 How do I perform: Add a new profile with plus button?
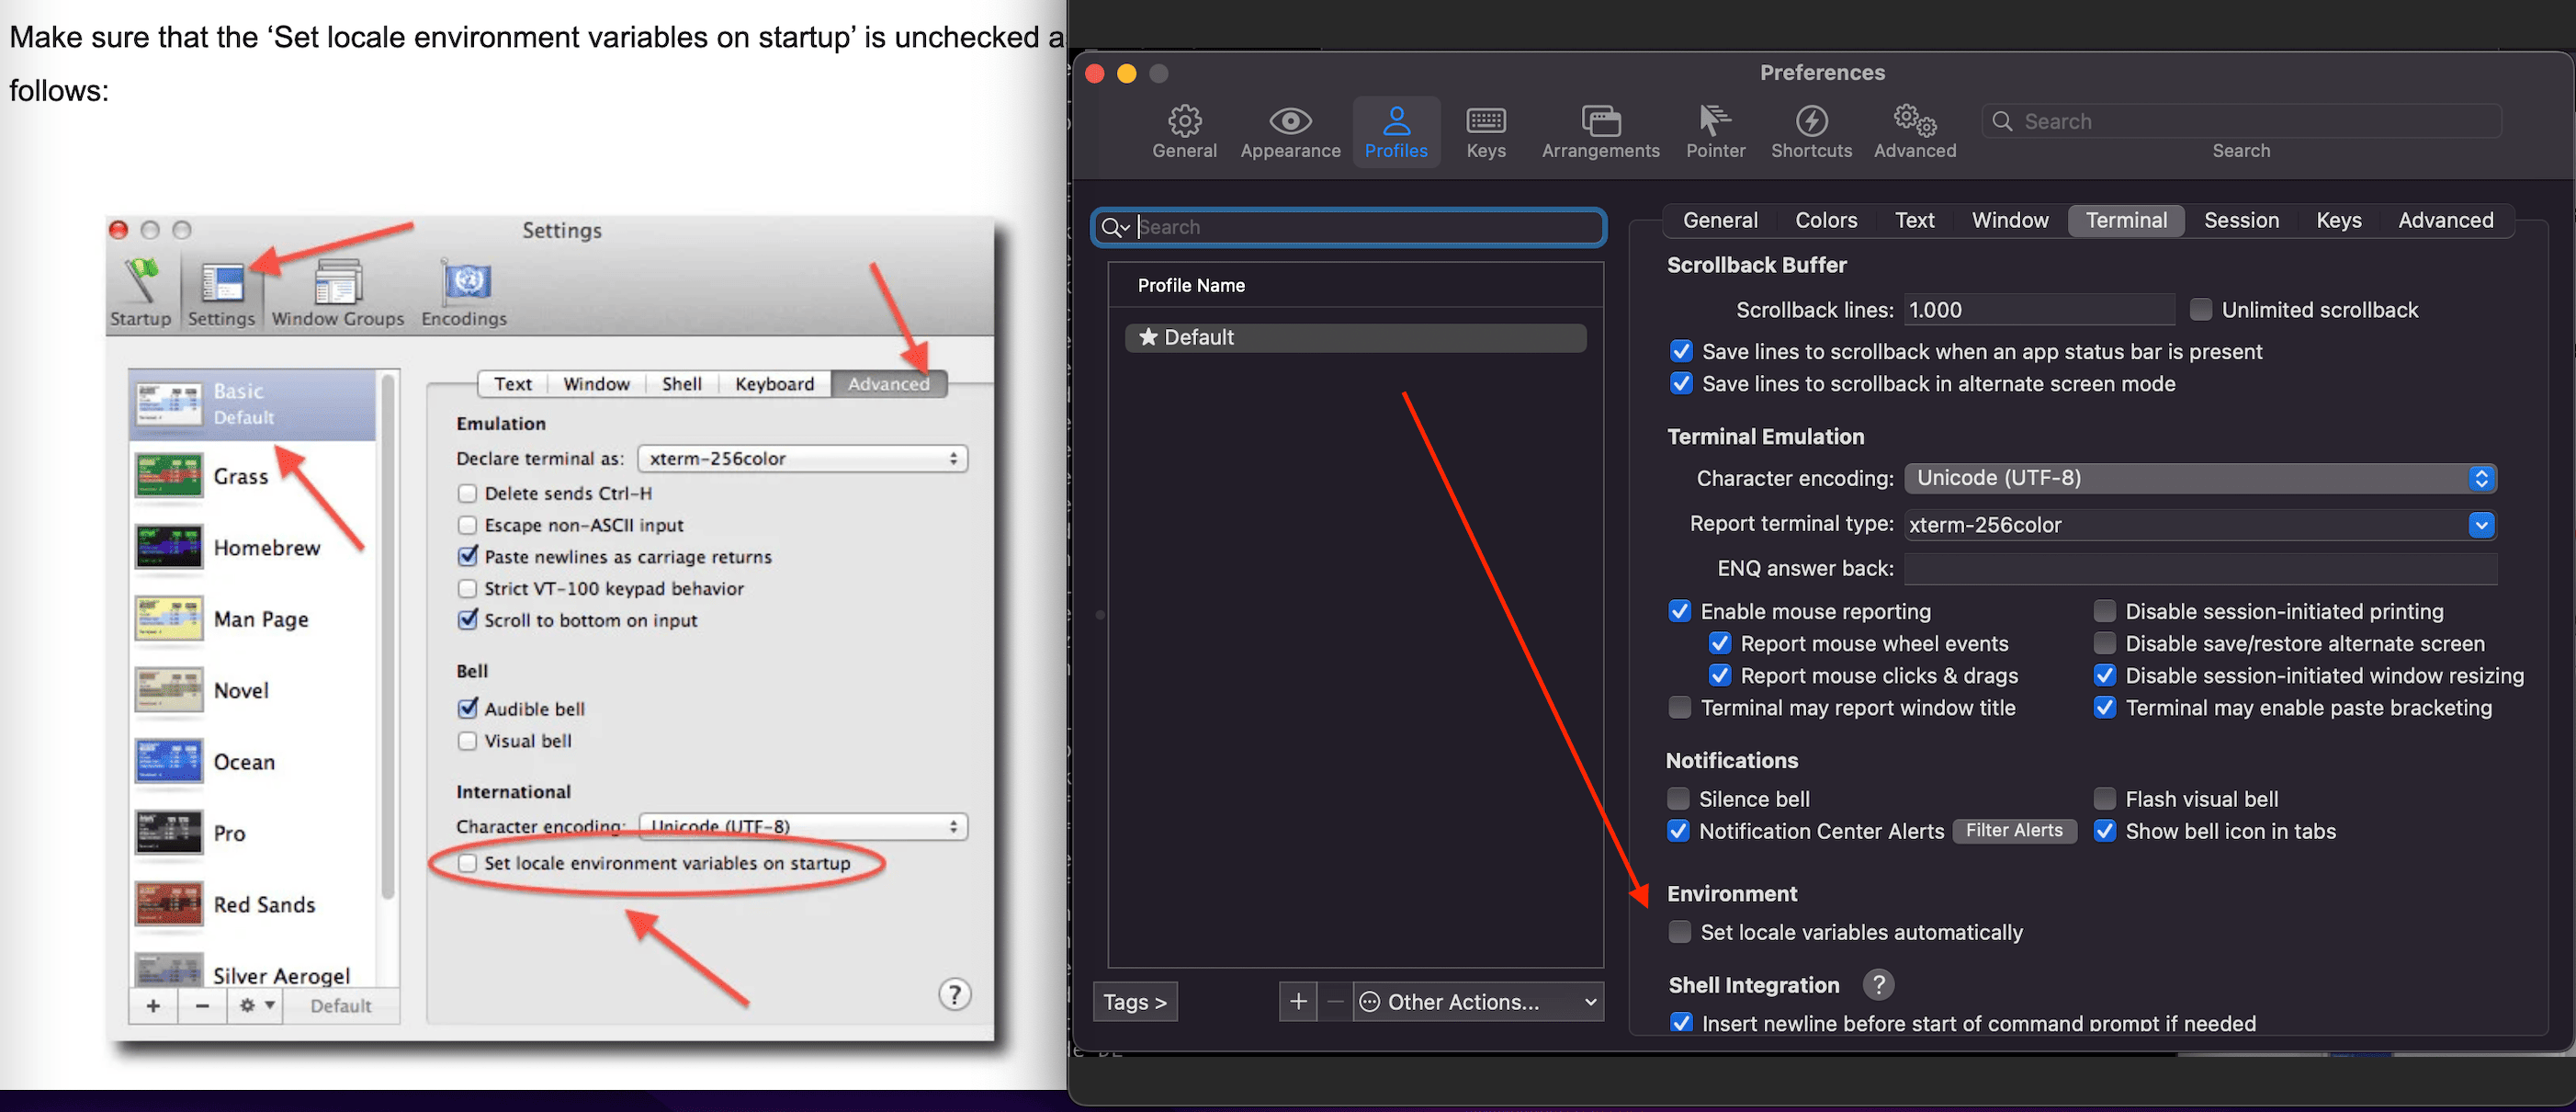1298,1001
